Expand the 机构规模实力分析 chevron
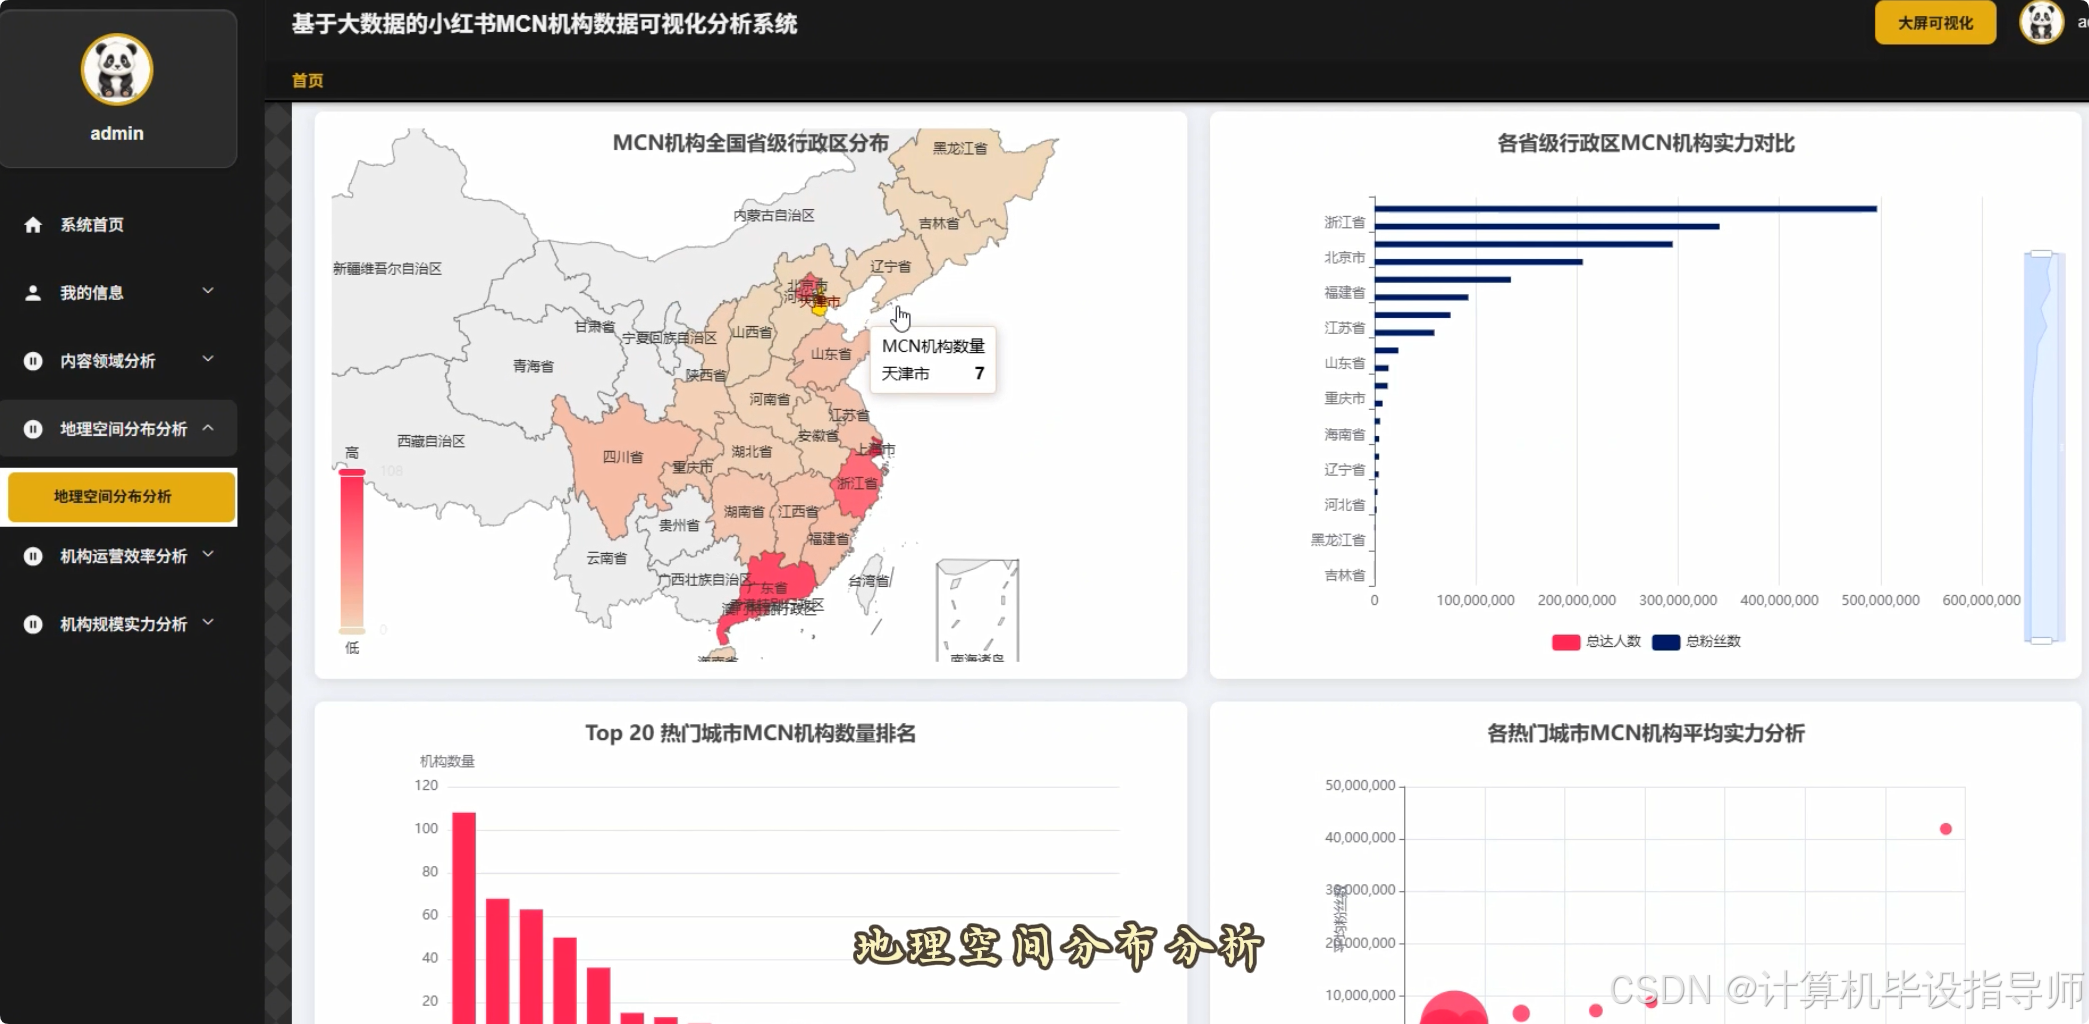 pos(208,622)
